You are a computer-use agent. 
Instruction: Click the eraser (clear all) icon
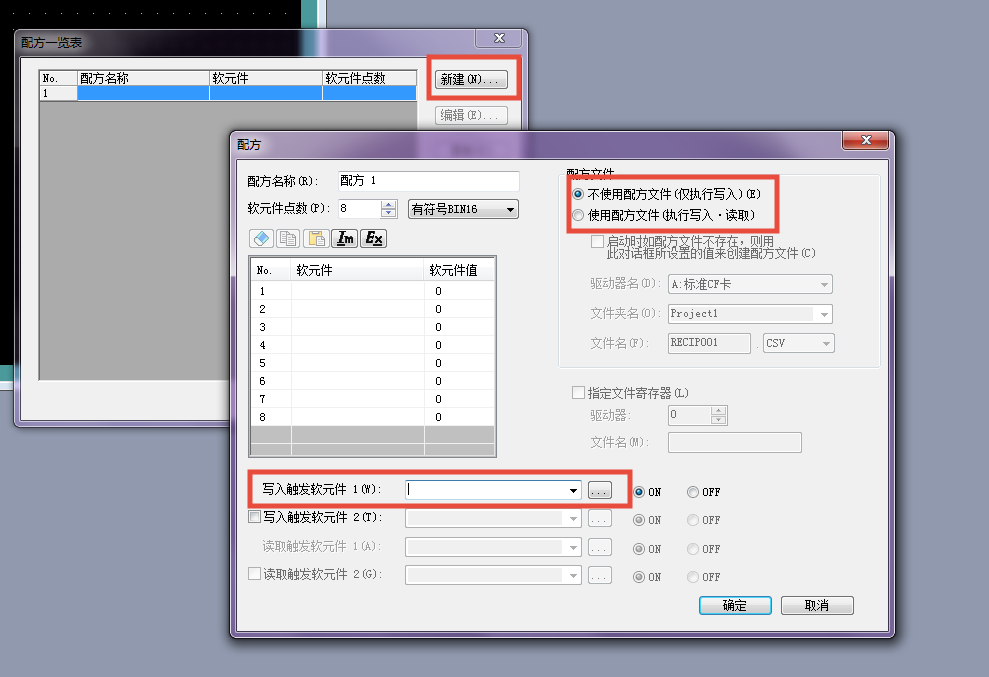(261, 238)
